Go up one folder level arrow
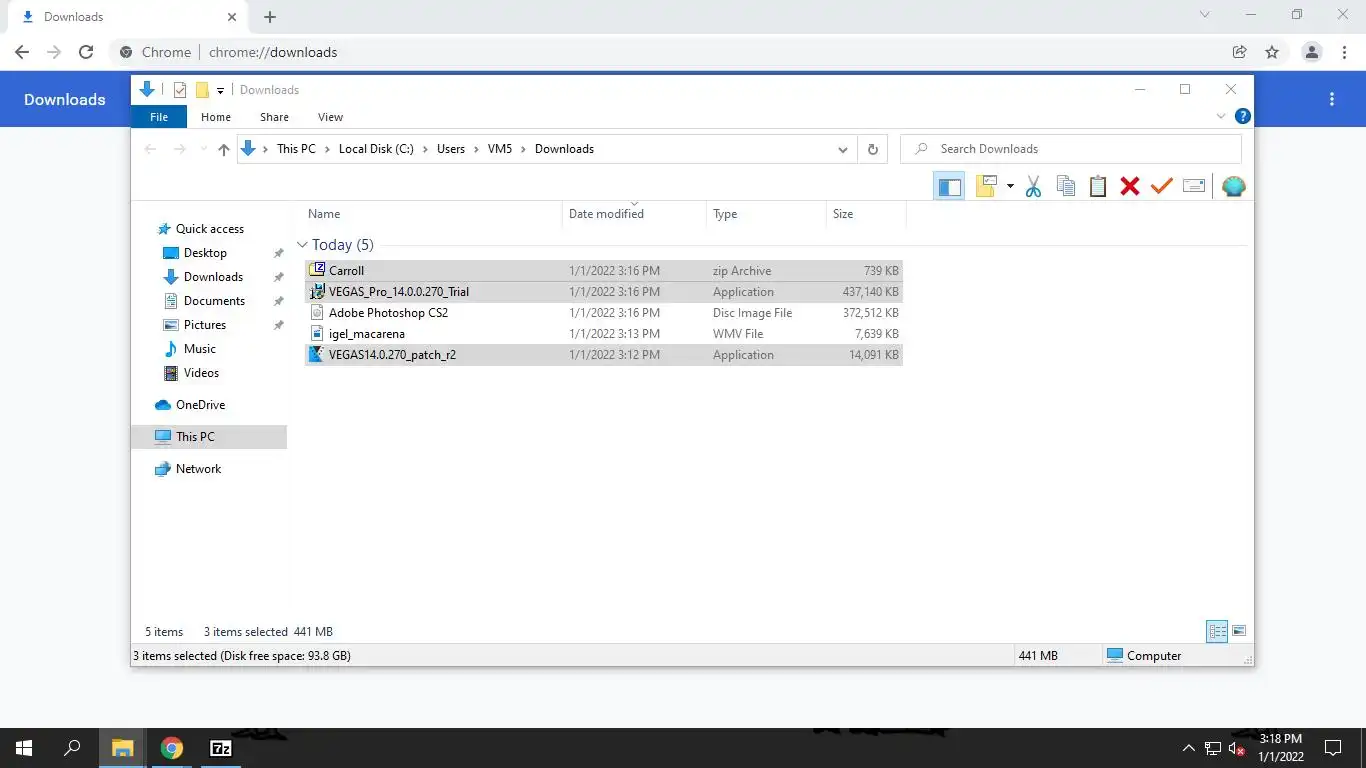Image resolution: width=1366 pixels, height=768 pixels. [224, 149]
